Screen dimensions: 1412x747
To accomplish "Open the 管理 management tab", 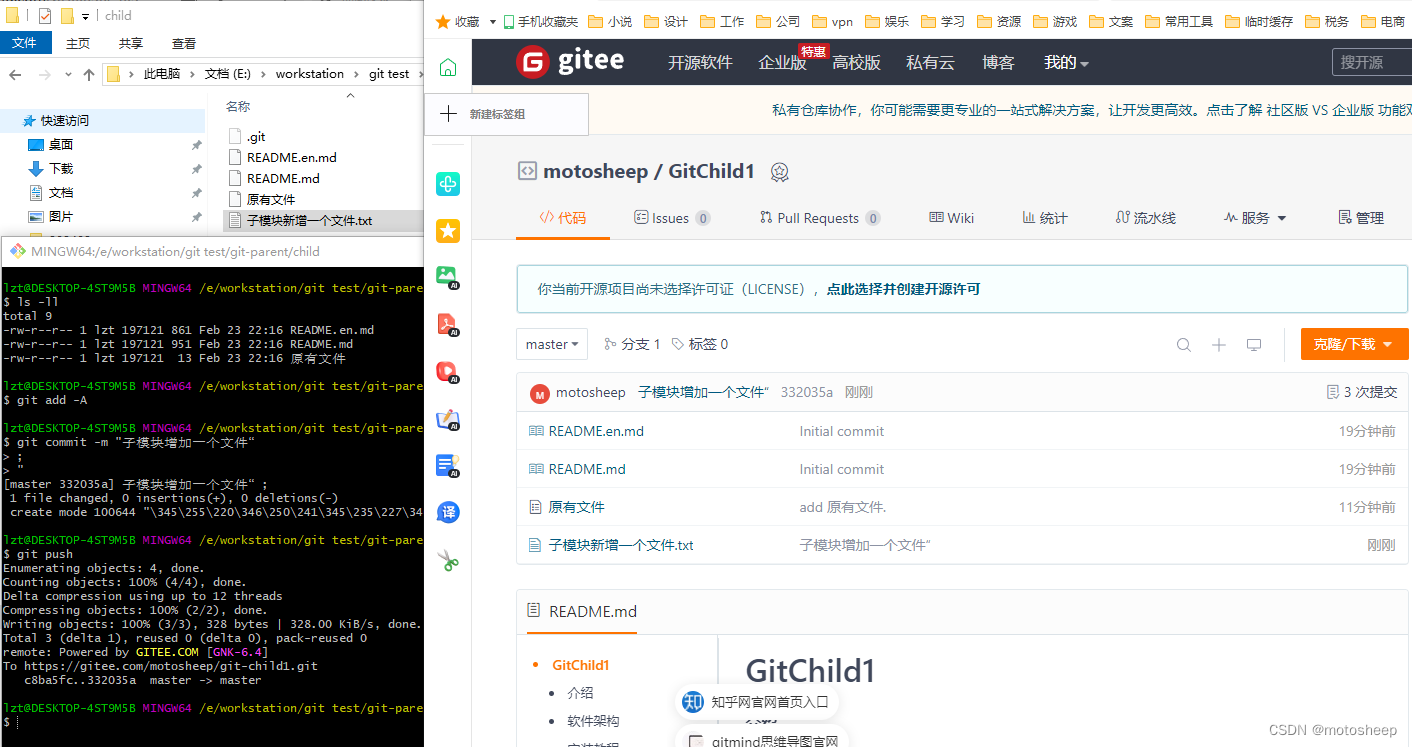I will (1361, 218).
